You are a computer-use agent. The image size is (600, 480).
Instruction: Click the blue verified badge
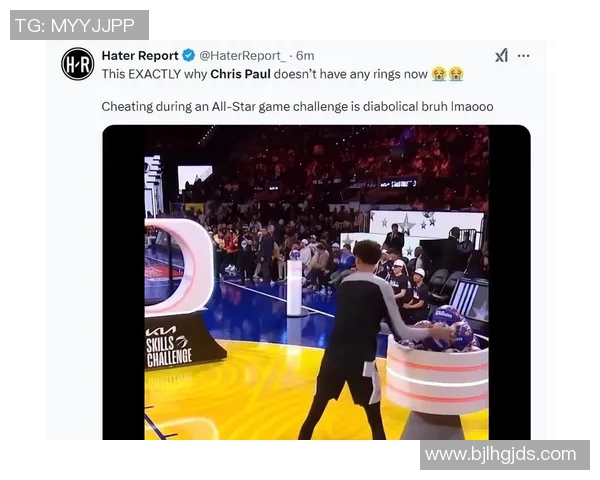[x=188, y=56]
